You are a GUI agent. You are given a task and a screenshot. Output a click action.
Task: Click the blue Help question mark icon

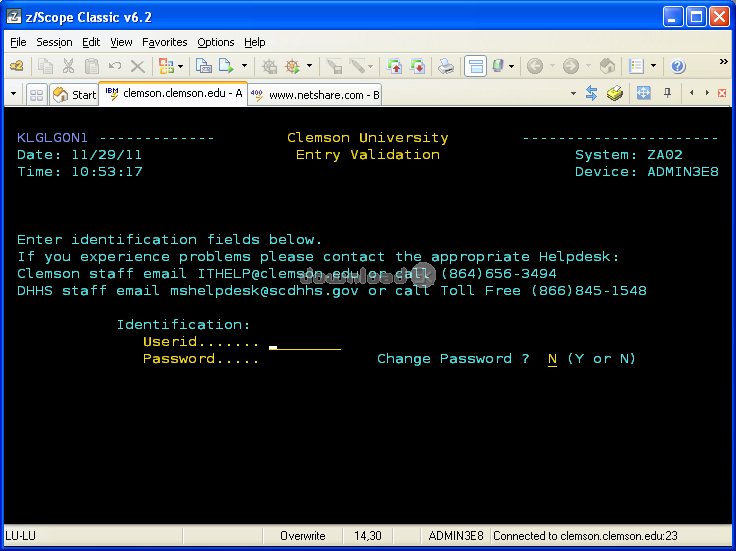click(678, 66)
